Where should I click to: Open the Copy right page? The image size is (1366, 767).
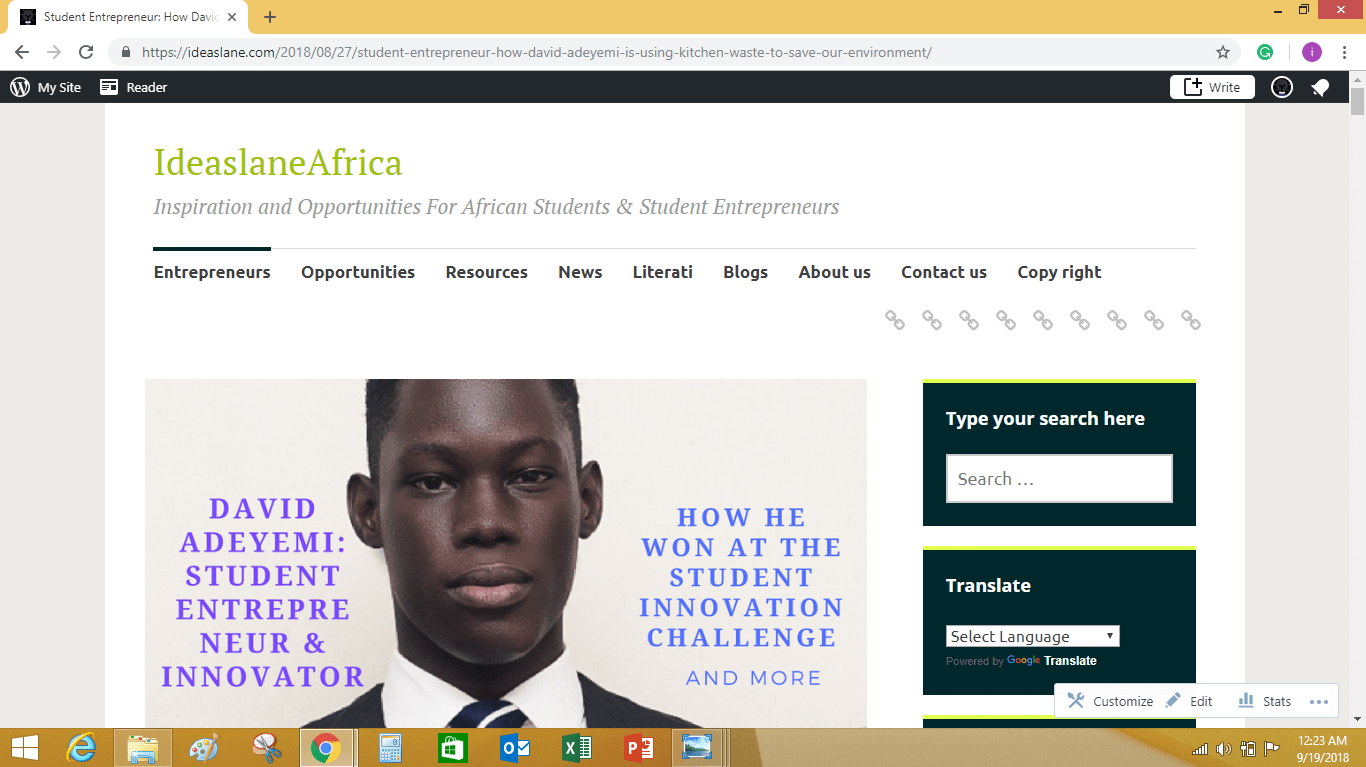point(1059,272)
